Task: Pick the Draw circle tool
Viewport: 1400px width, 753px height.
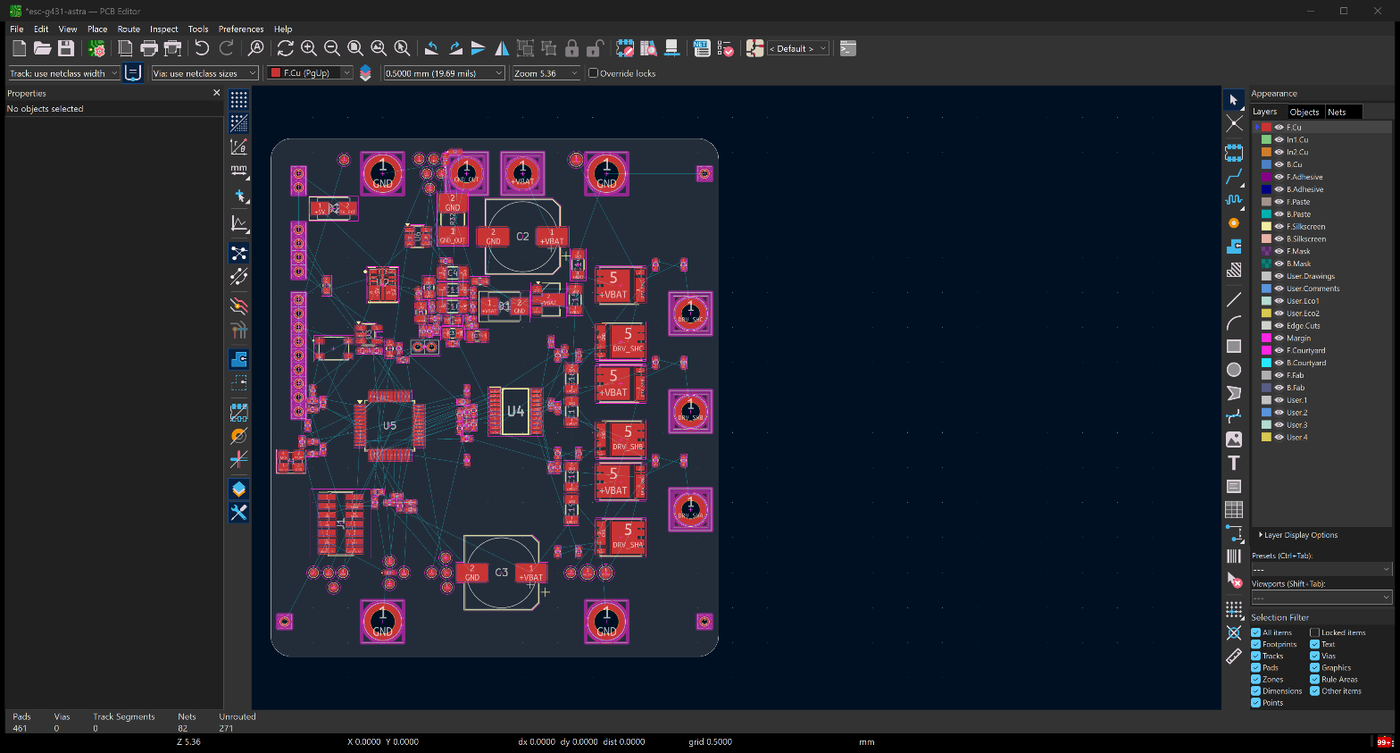Action: click(x=1234, y=370)
